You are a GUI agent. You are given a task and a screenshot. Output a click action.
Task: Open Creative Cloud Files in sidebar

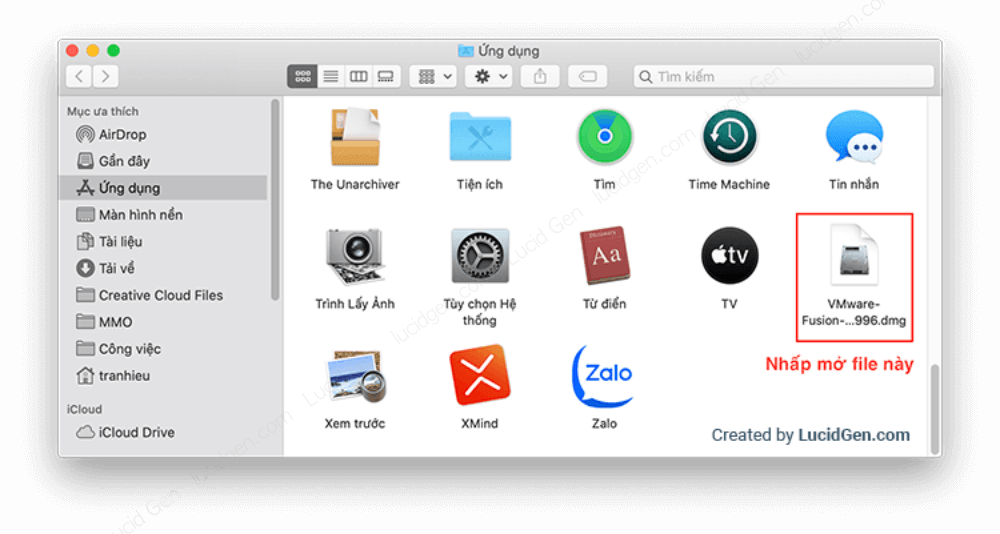tap(163, 295)
